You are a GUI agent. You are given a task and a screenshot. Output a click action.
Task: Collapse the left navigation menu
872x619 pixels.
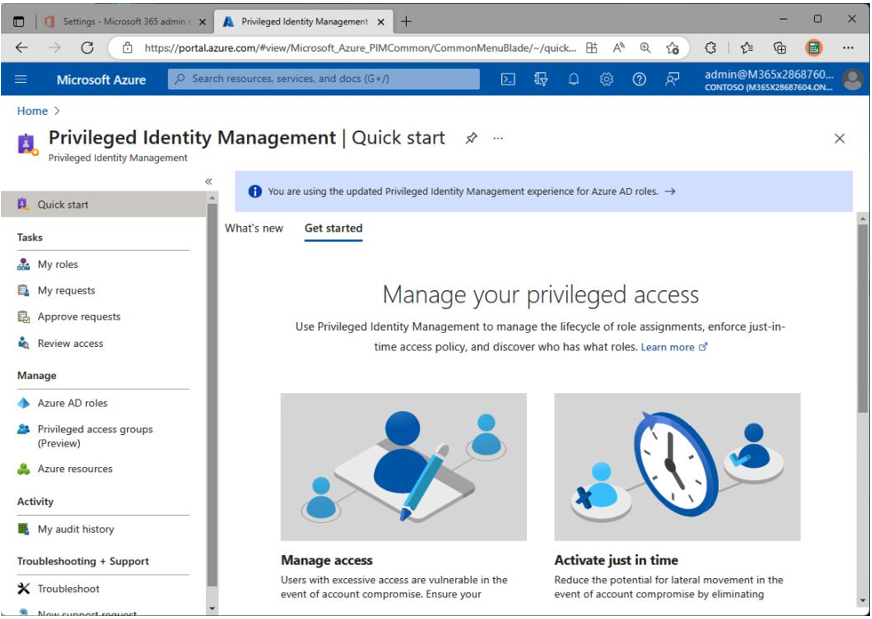[x=209, y=181]
